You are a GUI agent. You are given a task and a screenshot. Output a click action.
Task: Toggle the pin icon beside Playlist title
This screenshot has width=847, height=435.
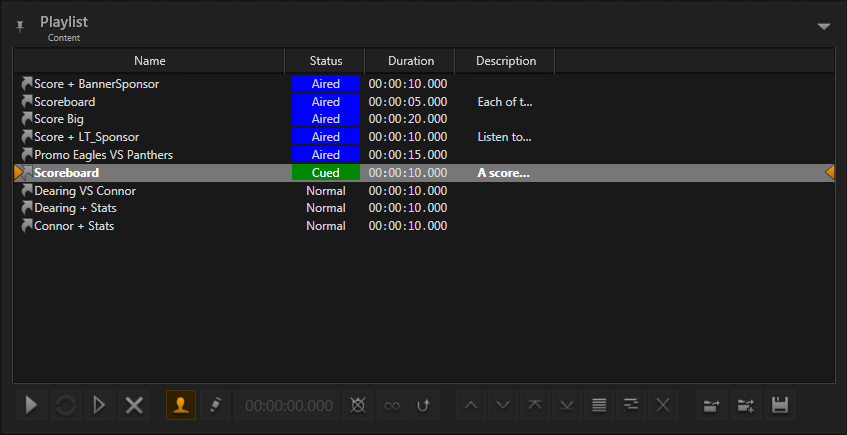click(20, 26)
